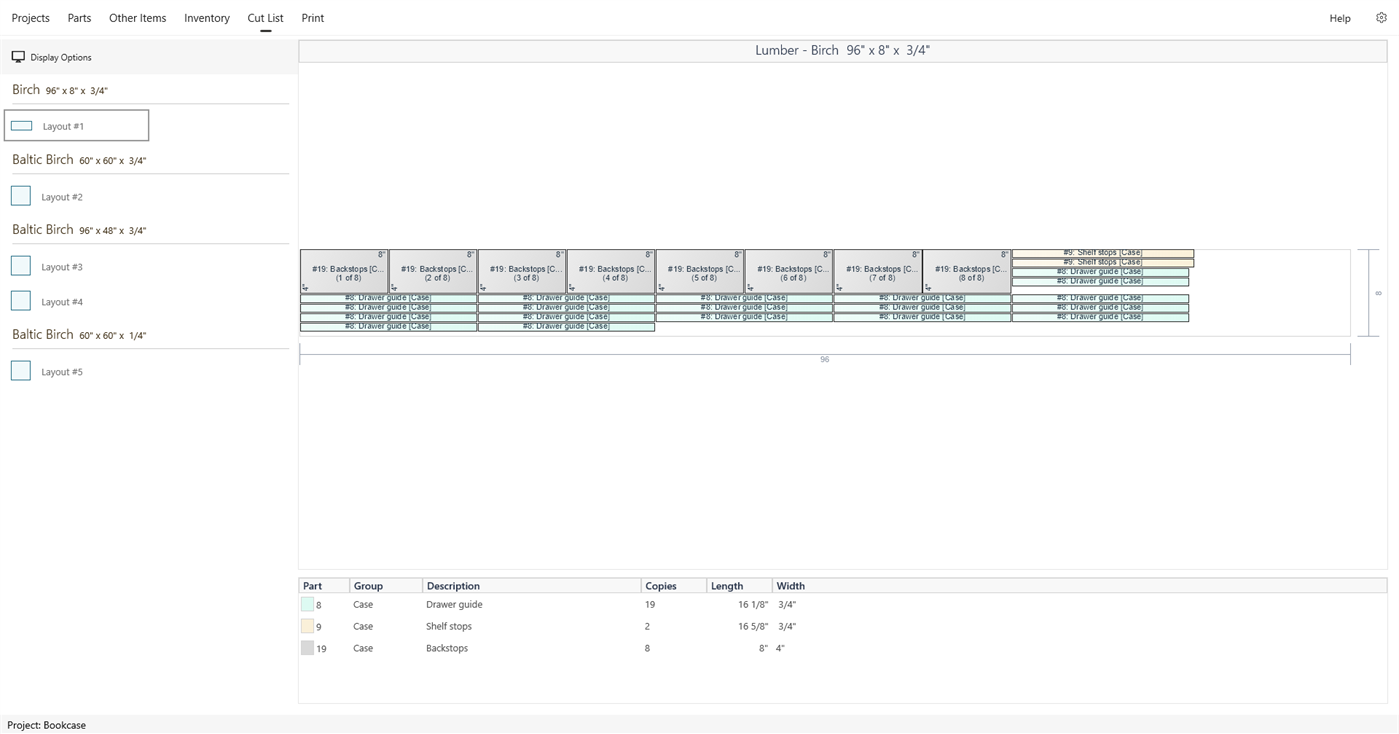Select Backstops piece 8 of 8

click(x=968, y=271)
